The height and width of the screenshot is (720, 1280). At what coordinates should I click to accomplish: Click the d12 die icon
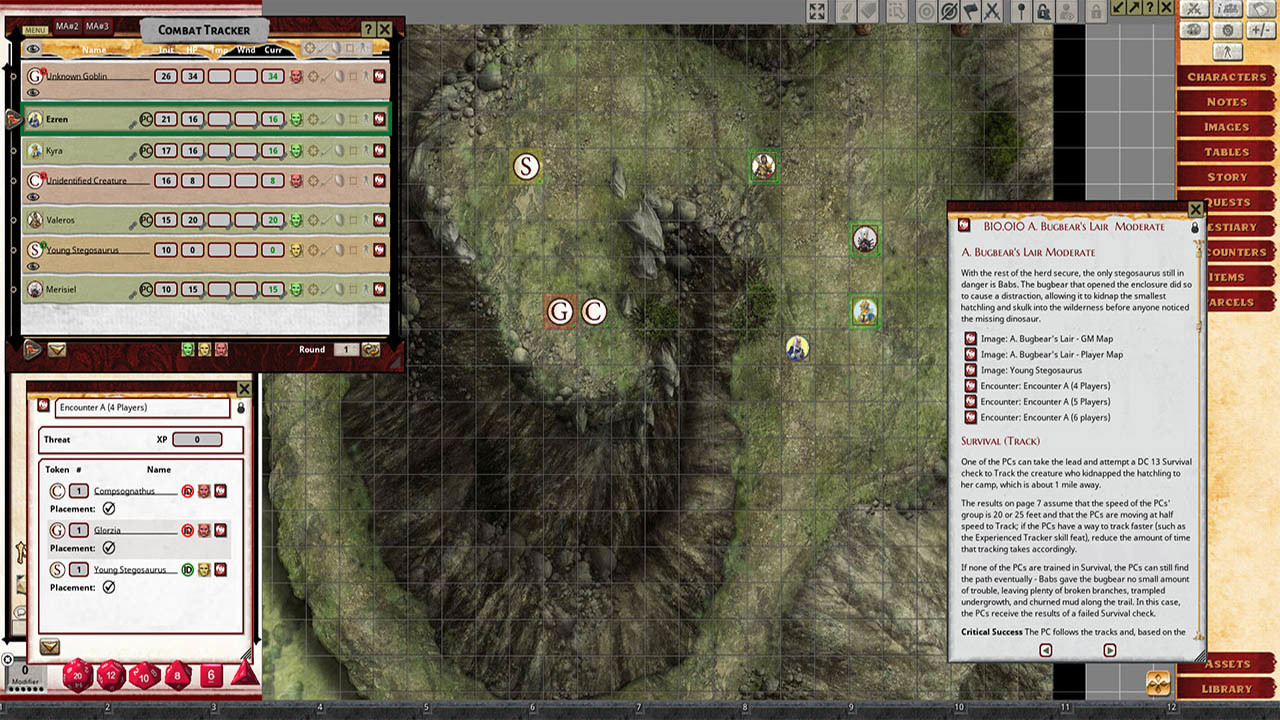tap(111, 675)
